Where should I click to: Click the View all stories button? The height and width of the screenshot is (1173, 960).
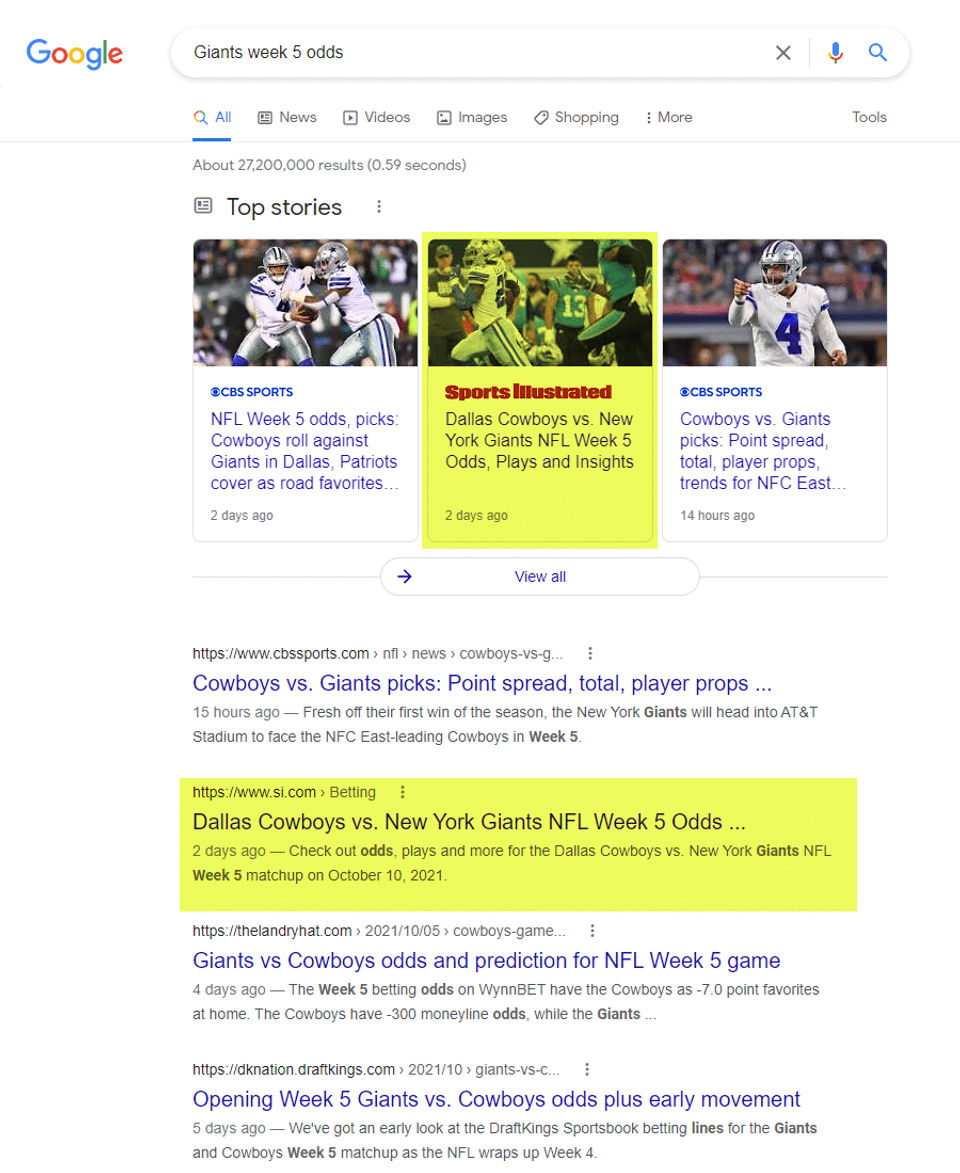coord(539,577)
